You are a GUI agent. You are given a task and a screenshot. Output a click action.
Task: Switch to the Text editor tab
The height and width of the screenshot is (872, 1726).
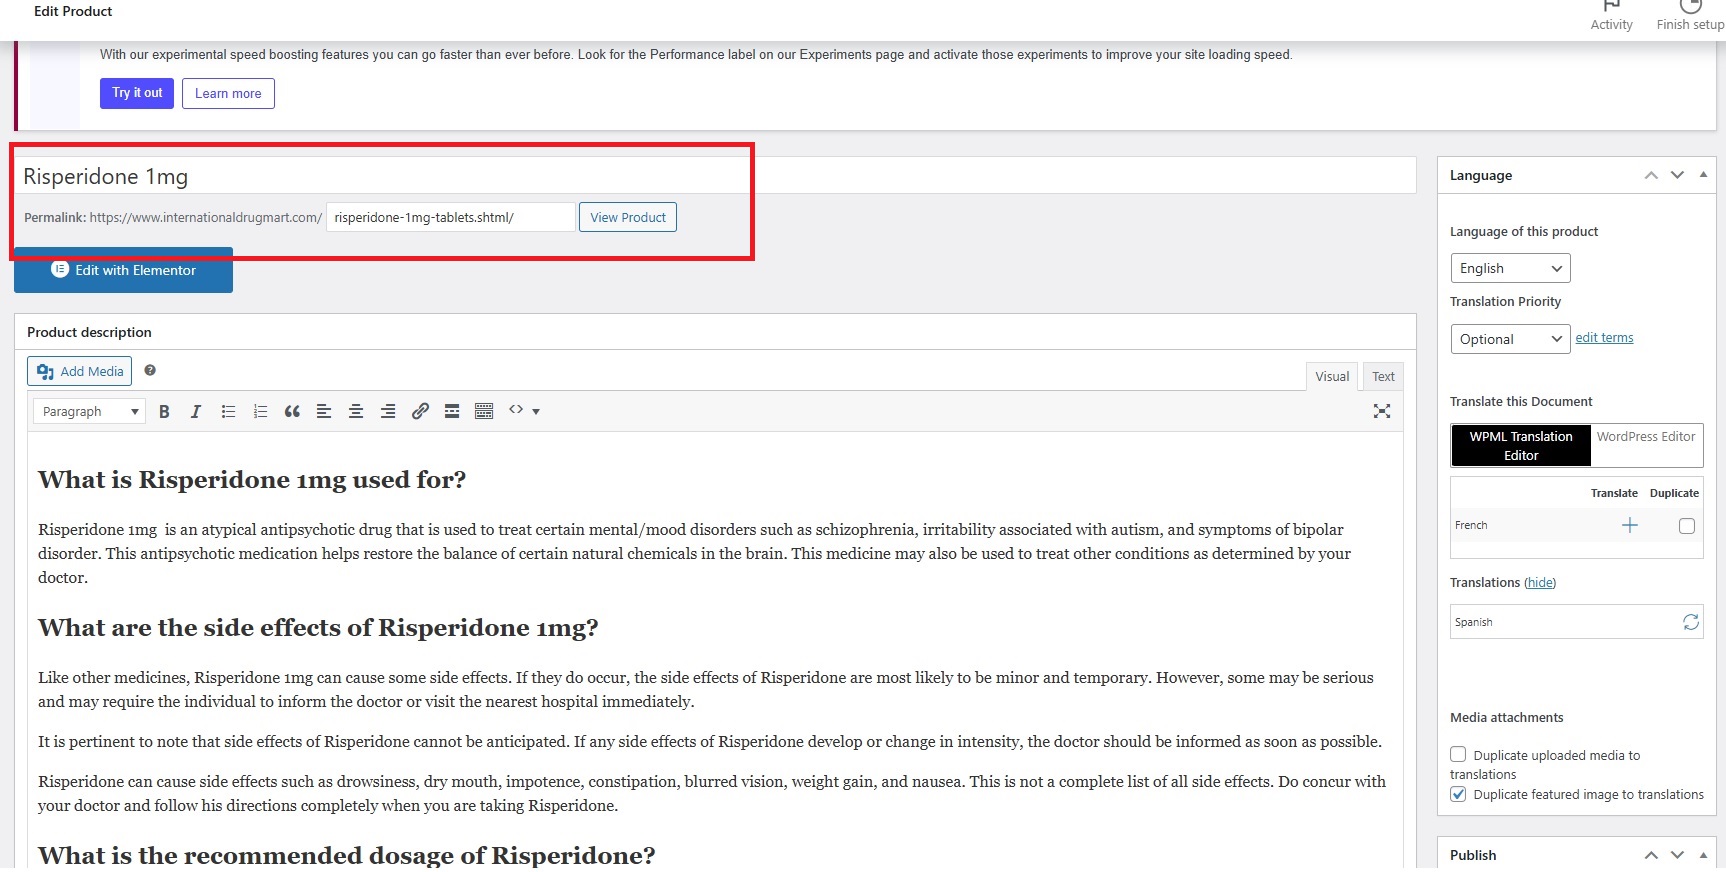[1383, 376]
